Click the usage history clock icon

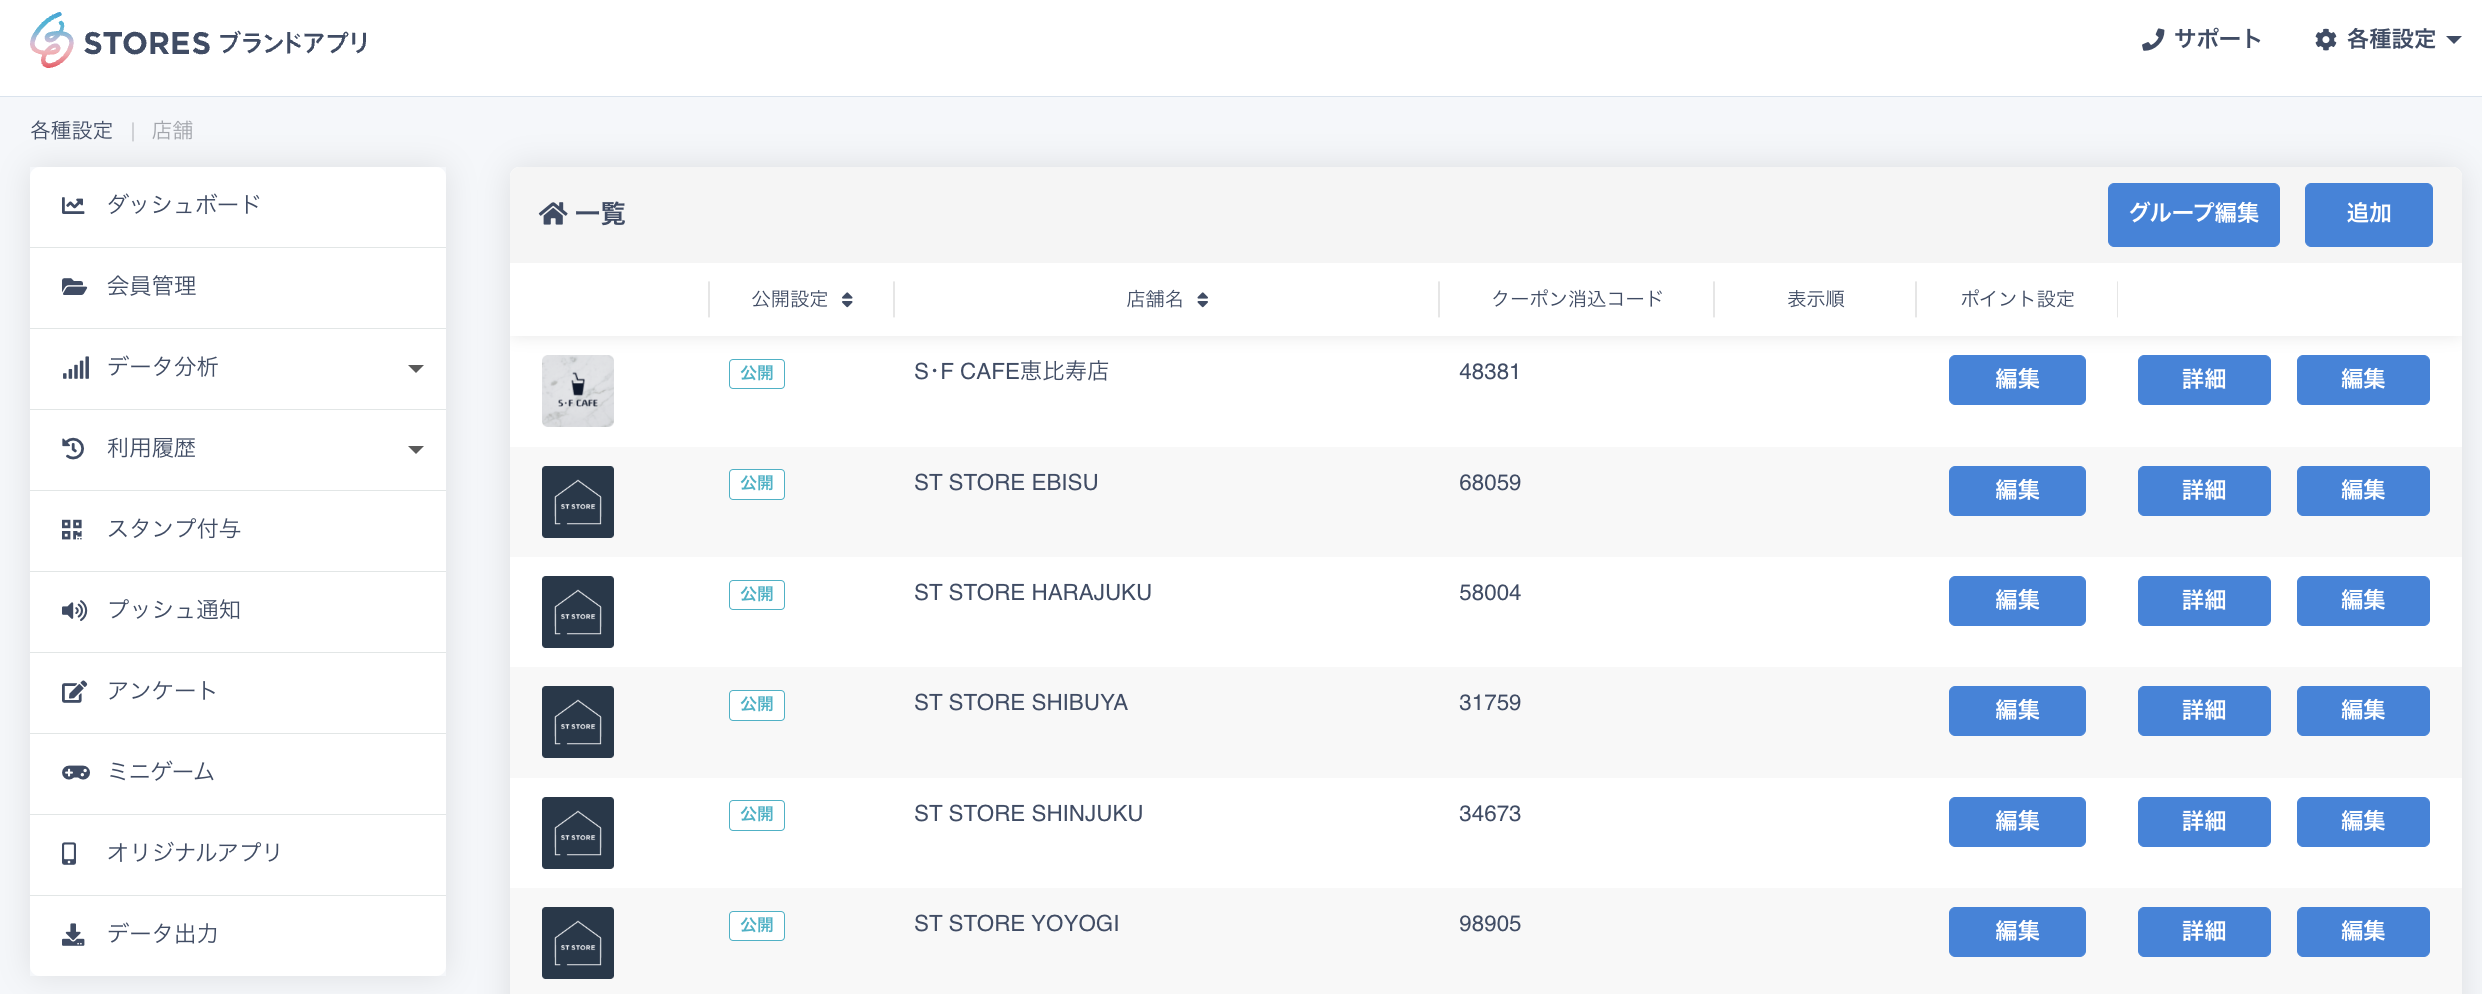(73, 448)
